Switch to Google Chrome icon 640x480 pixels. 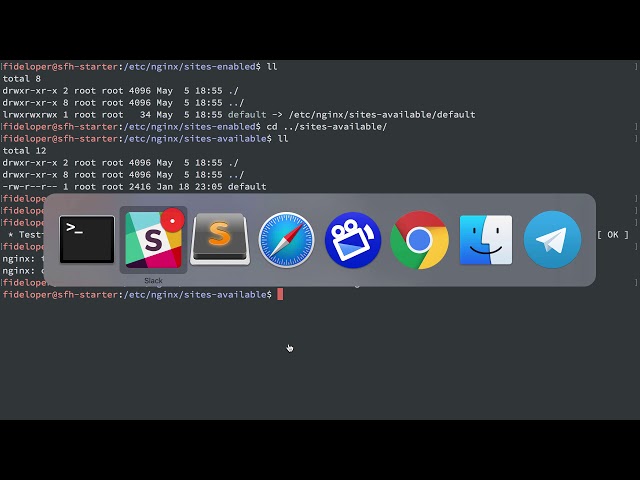420,240
